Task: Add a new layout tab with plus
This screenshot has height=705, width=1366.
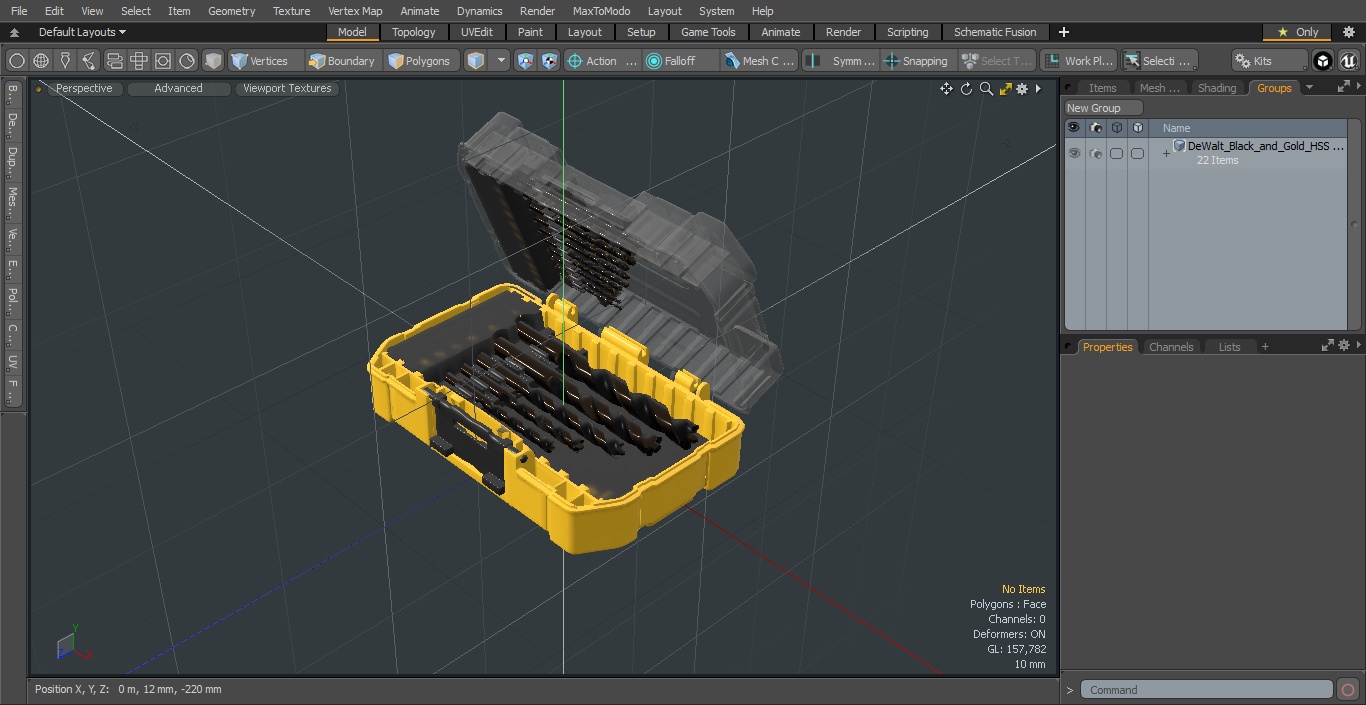Action: click(1063, 32)
